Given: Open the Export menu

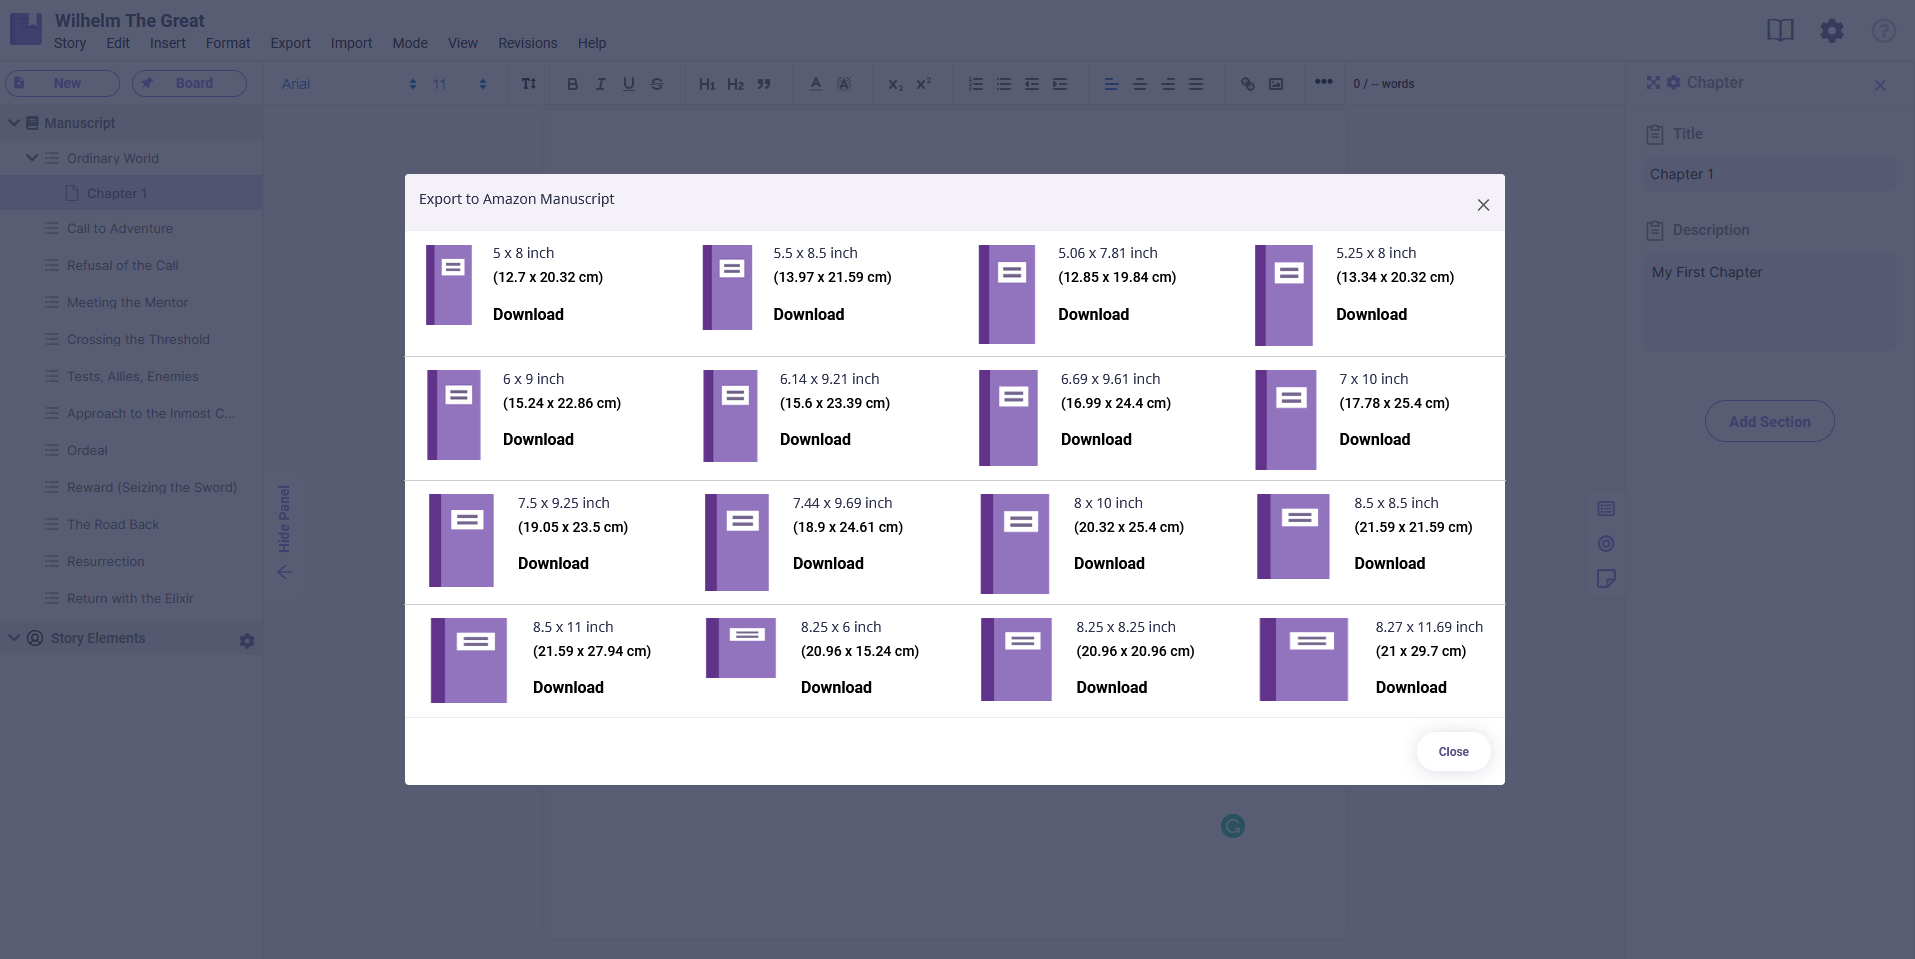Looking at the screenshot, I should 290,43.
